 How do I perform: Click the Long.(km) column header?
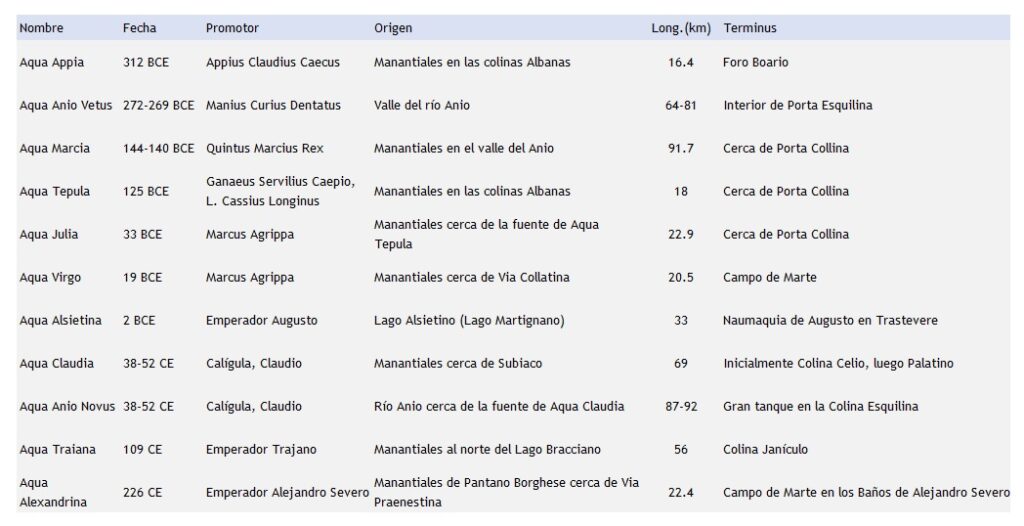(x=680, y=28)
